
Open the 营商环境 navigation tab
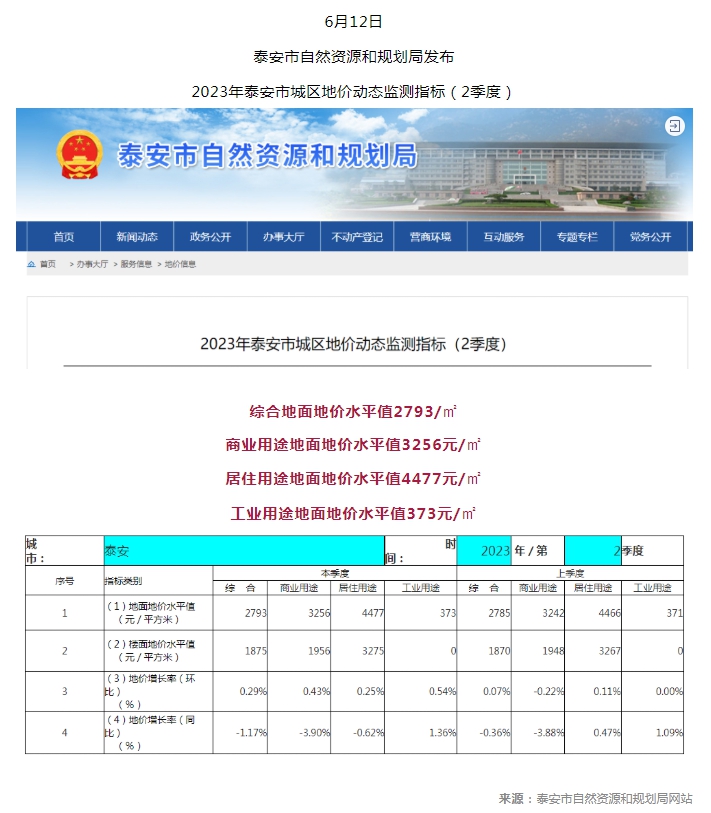(x=430, y=237)
